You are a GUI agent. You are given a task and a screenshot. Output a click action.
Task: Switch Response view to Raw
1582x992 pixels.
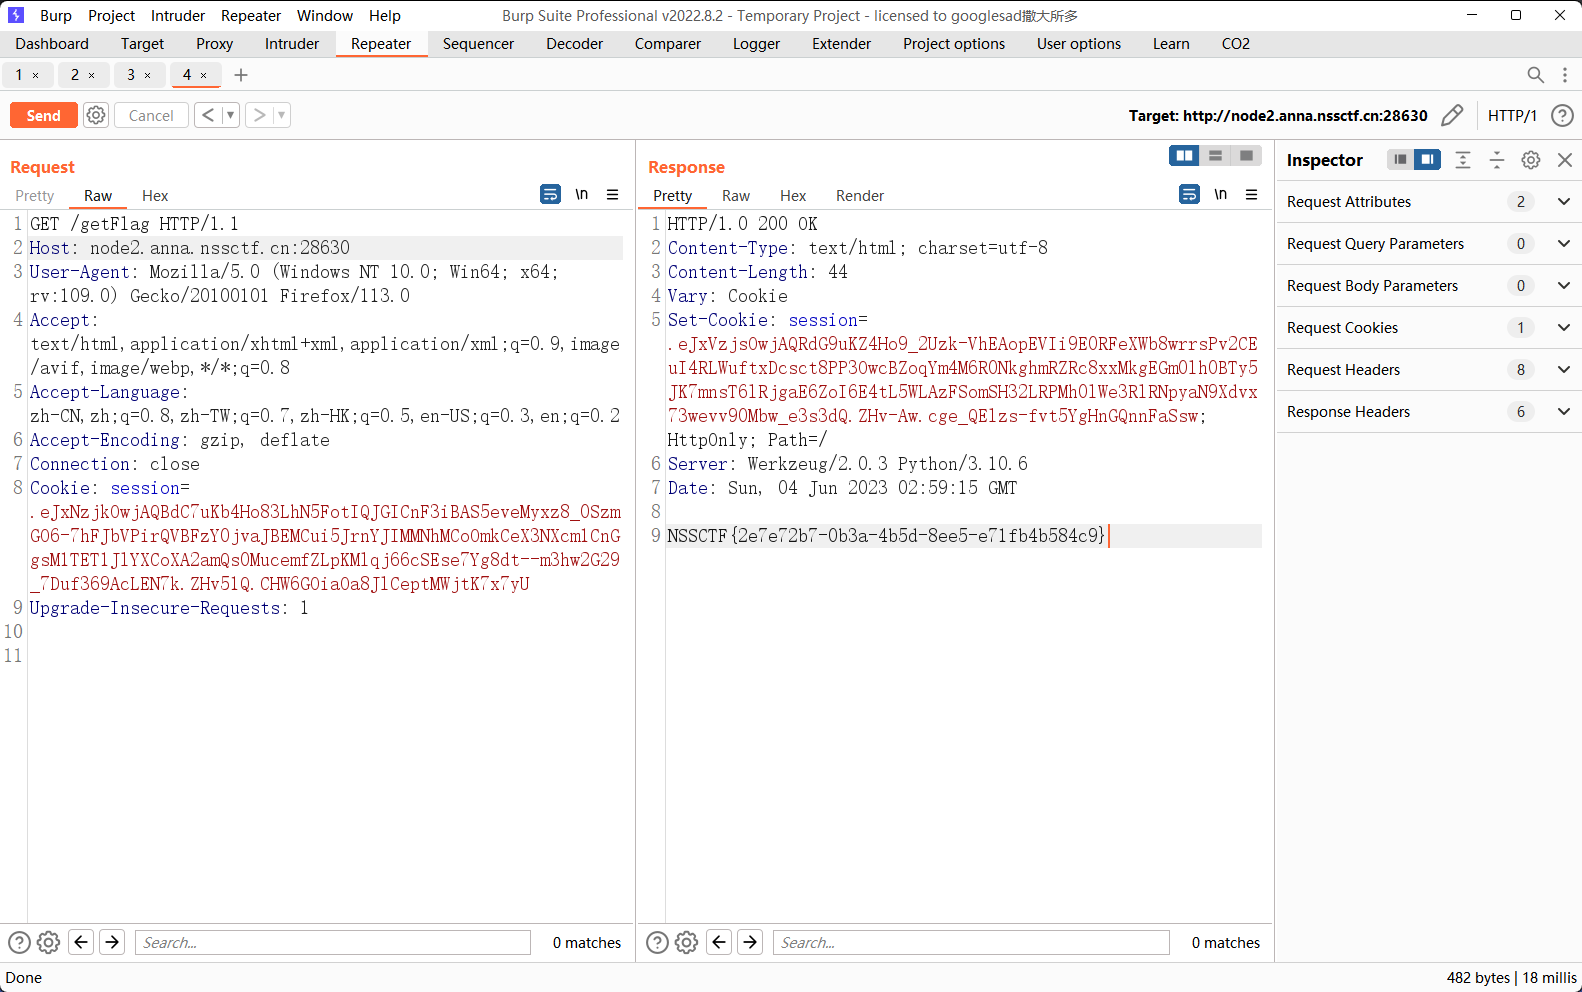tap(736, 196)
